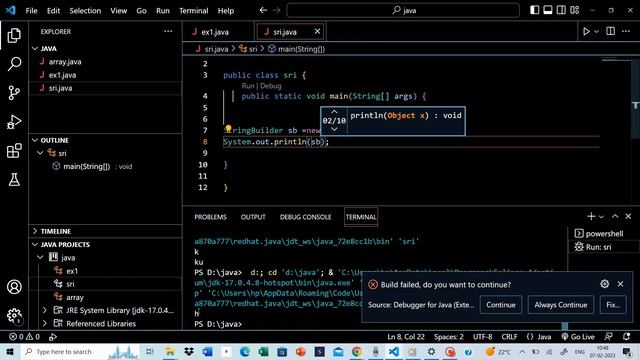Switch to OUTPUT panel tab

(x=253, y=217)
